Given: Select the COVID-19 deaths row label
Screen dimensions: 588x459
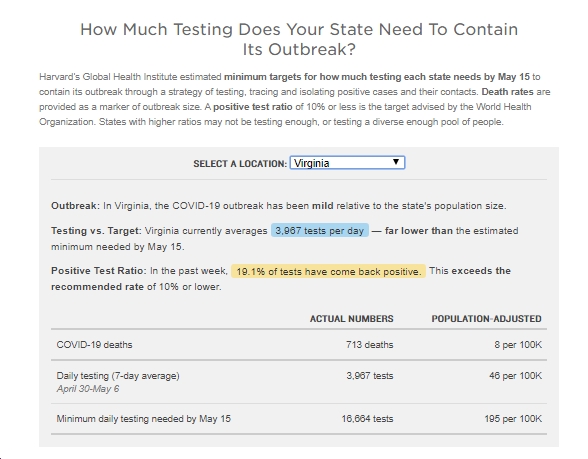Looking at the screenshot, I should (94, 345).
